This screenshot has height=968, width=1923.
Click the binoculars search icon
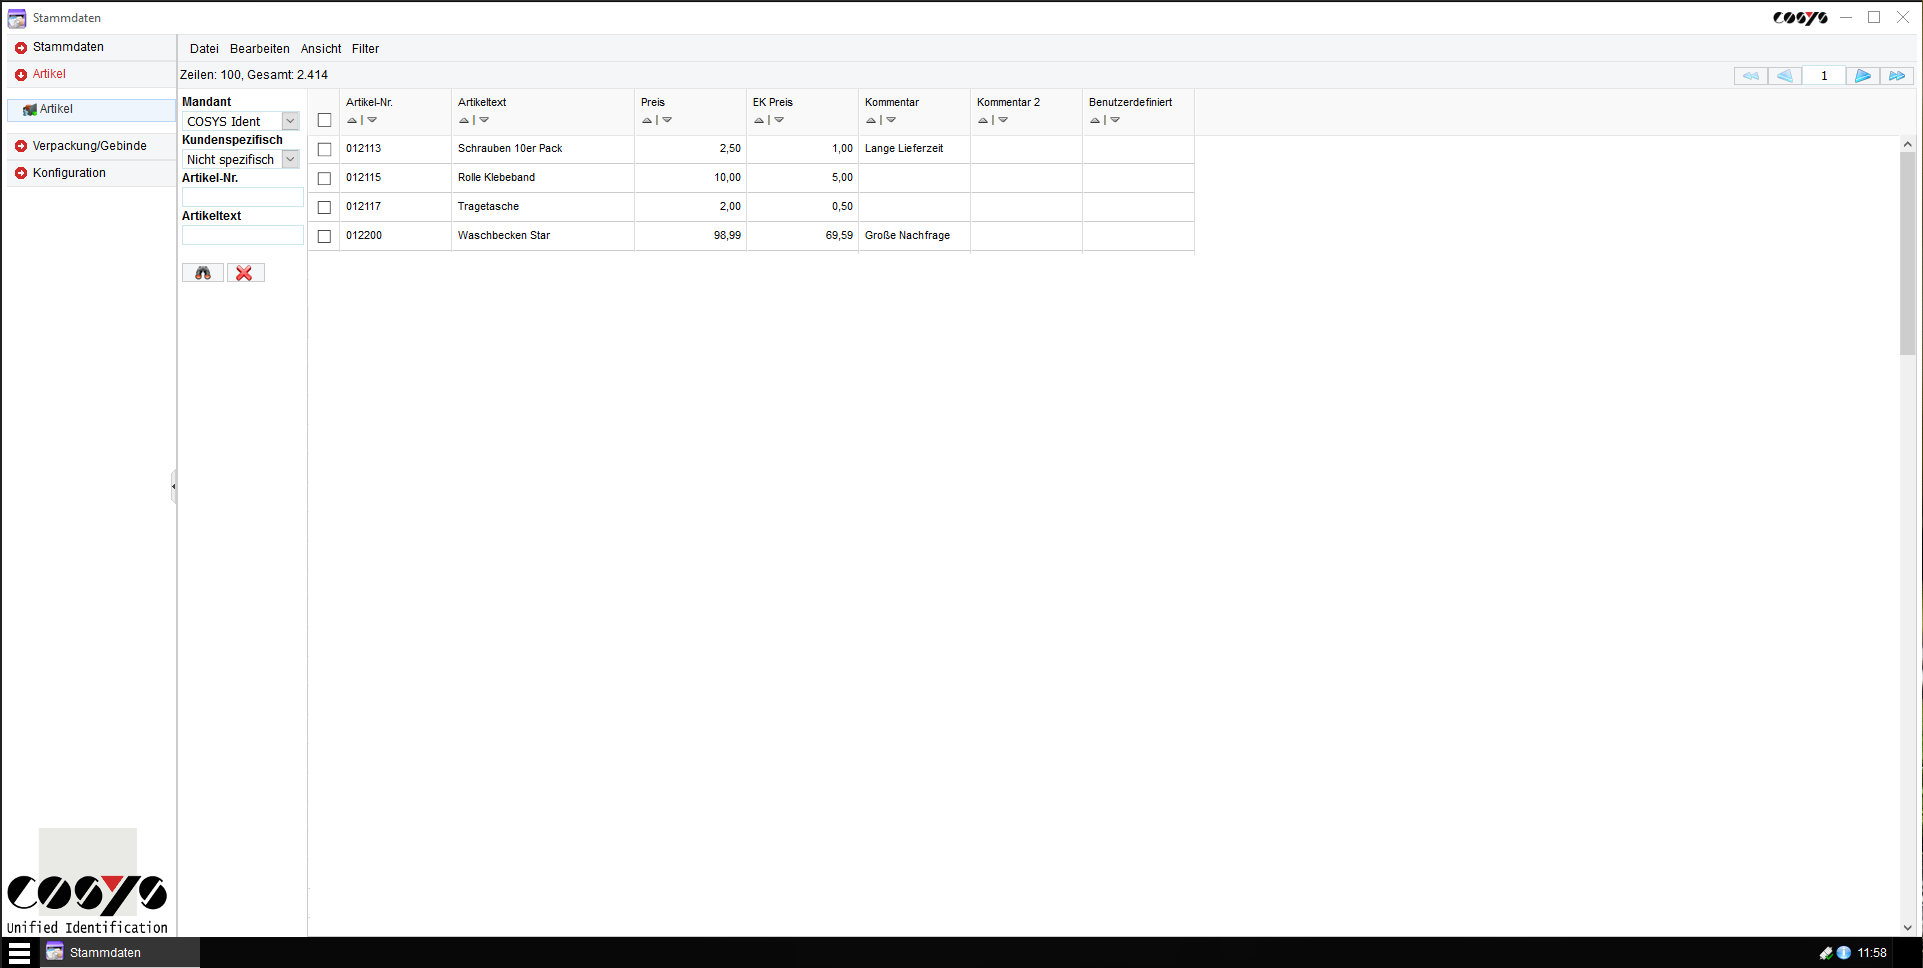[x=202, y=272]
